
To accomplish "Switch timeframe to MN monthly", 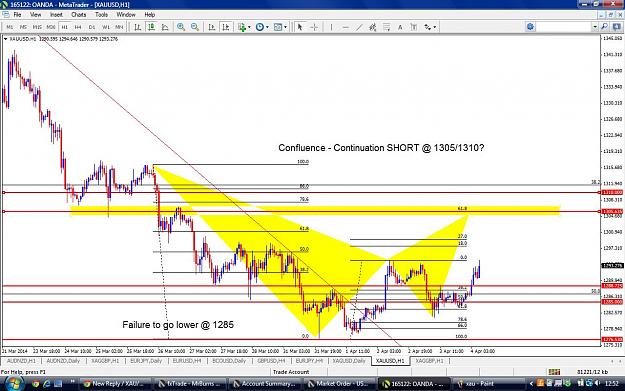I will click(x=119, y=27).
